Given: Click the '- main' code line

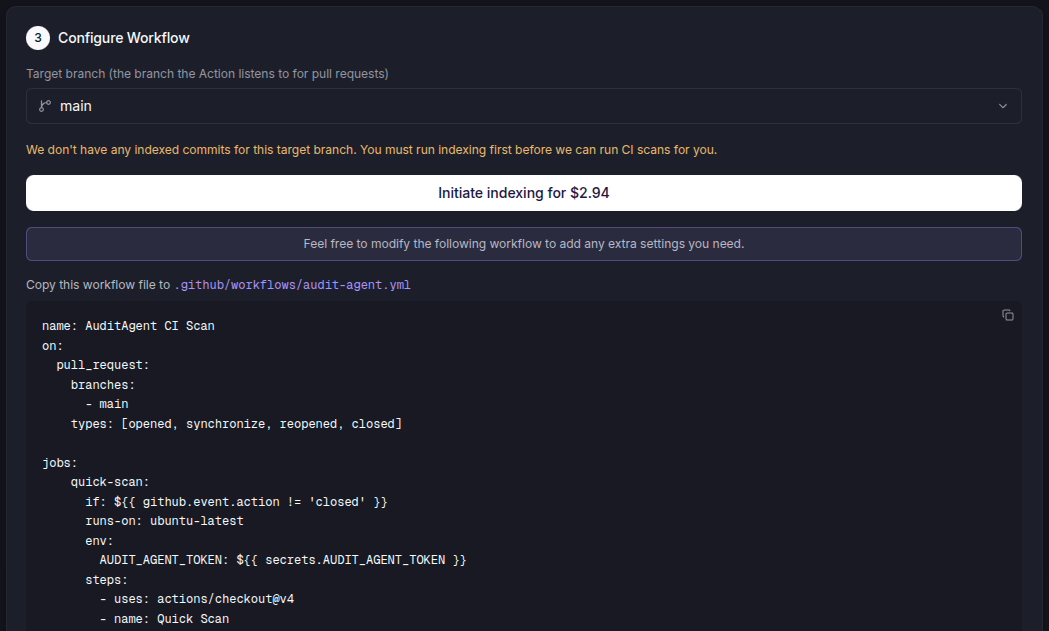Looking at the screenshot, I should (x=107, y=404).
